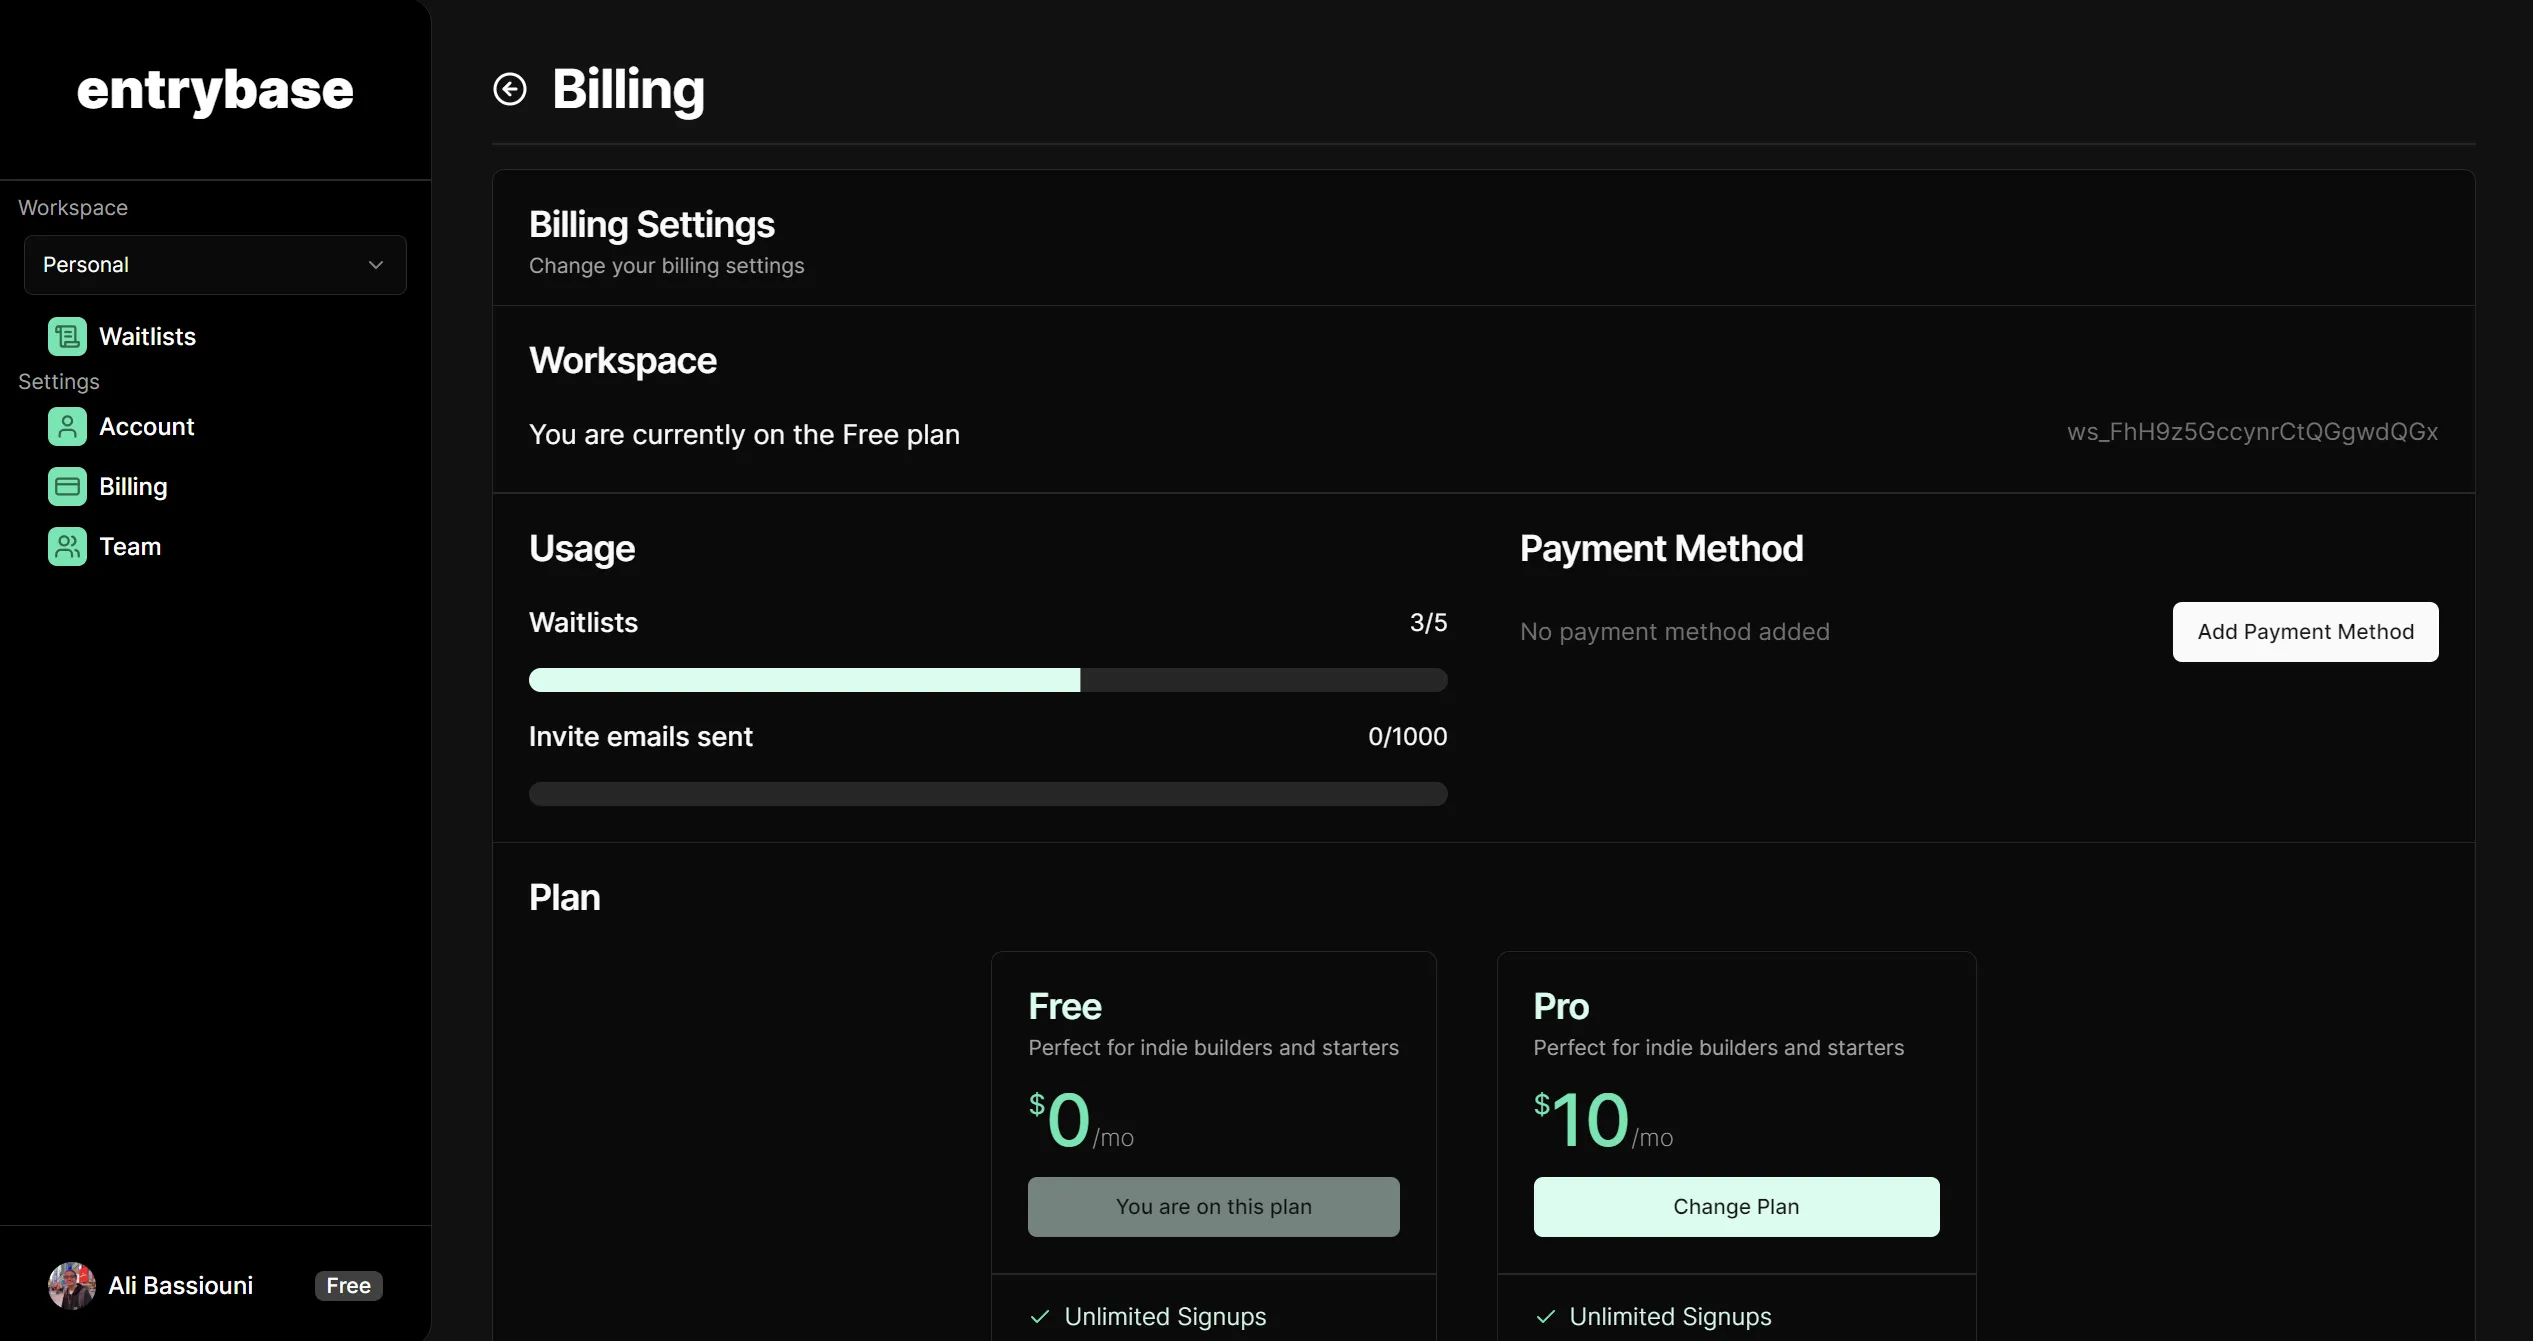Click the checkmark beside Free plan Unlimited Signups
The image size is (2533, 1341).
tap(1040, 1317)
